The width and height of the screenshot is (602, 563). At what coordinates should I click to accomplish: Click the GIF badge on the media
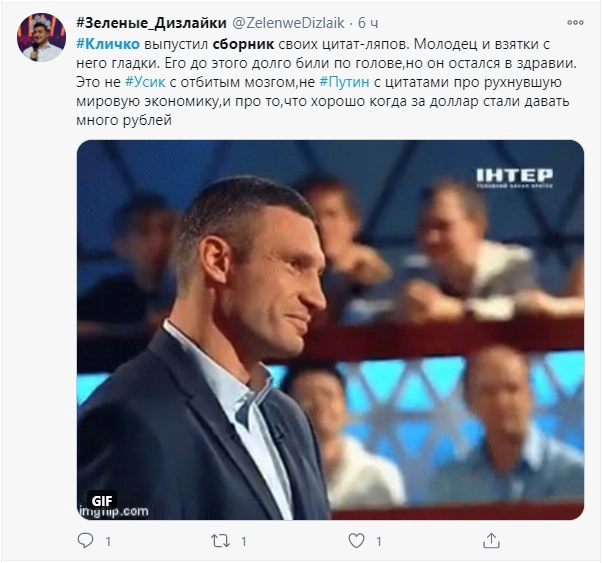coord(102,501)
